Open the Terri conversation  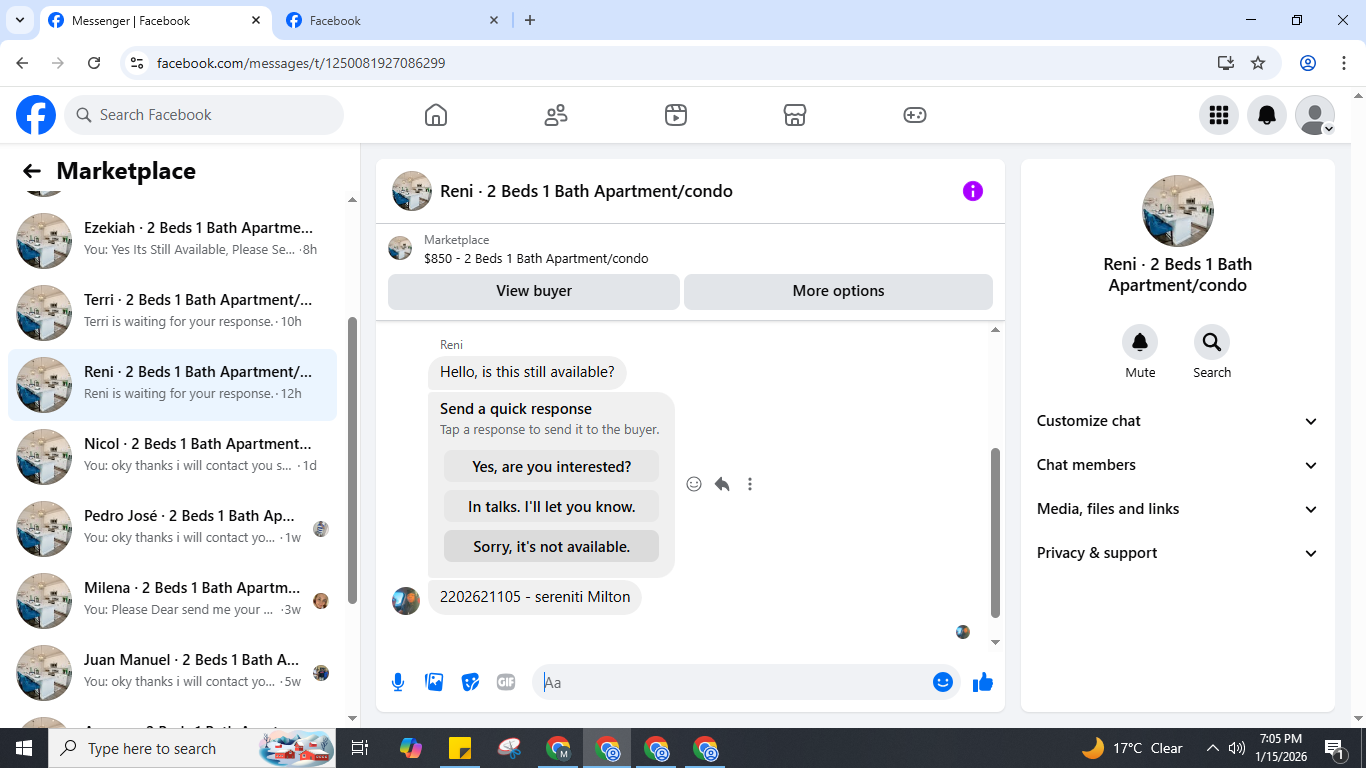click(x=172, y=312)
